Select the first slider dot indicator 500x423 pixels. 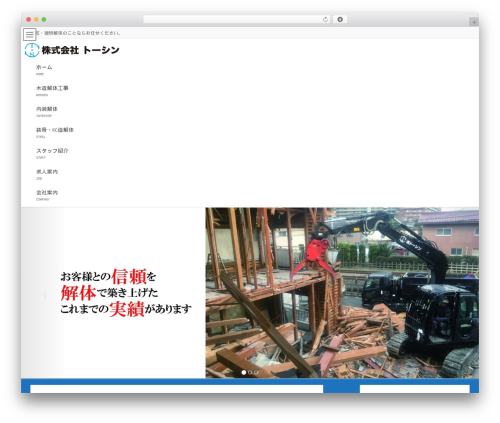[x=244, y=372]
